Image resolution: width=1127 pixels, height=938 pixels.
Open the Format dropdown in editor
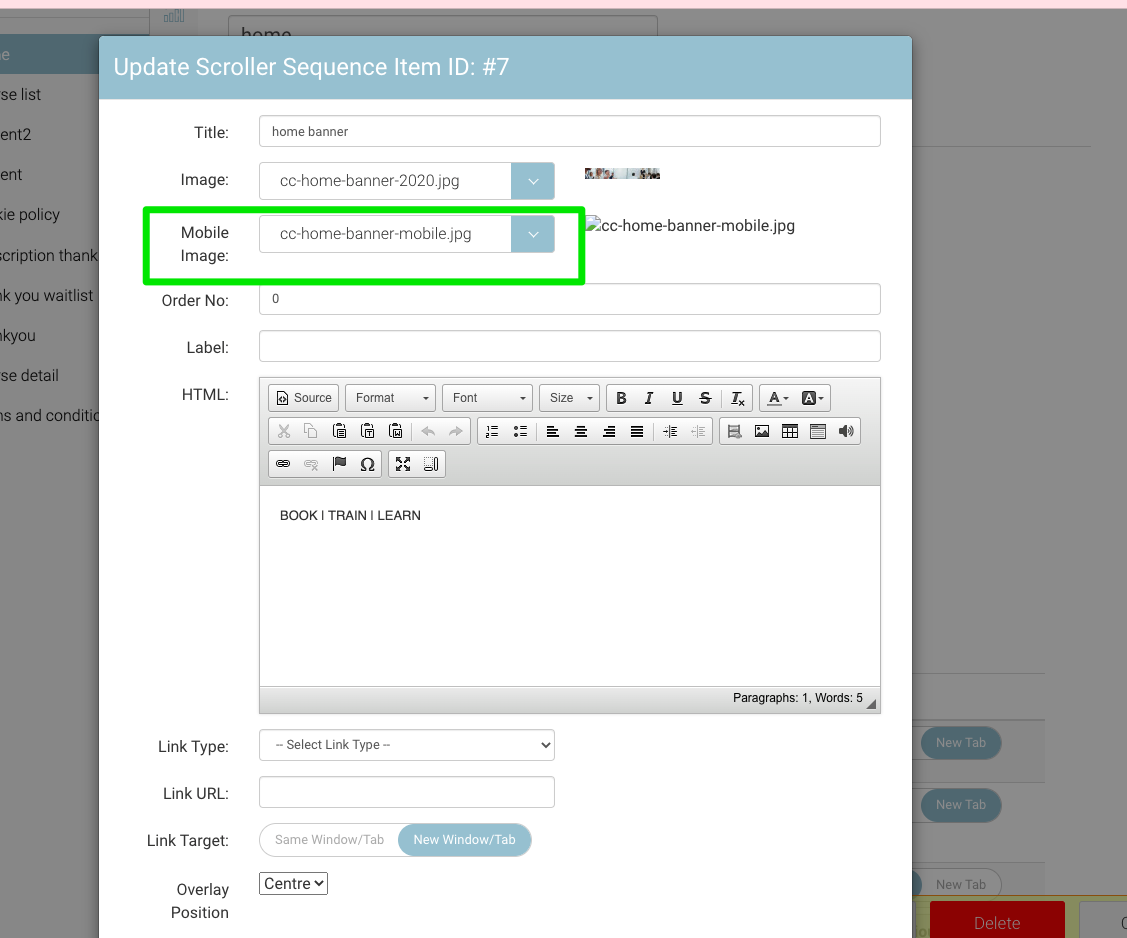(x=390, y=398)
